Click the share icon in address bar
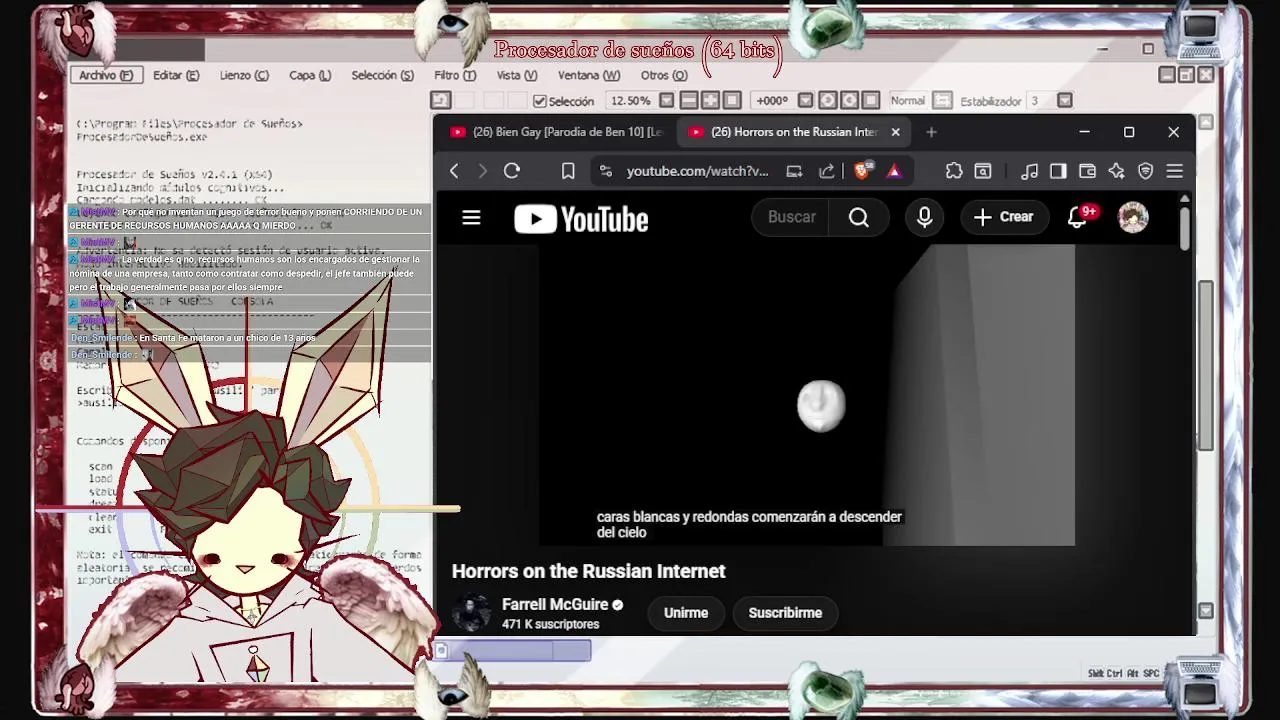 827,171
